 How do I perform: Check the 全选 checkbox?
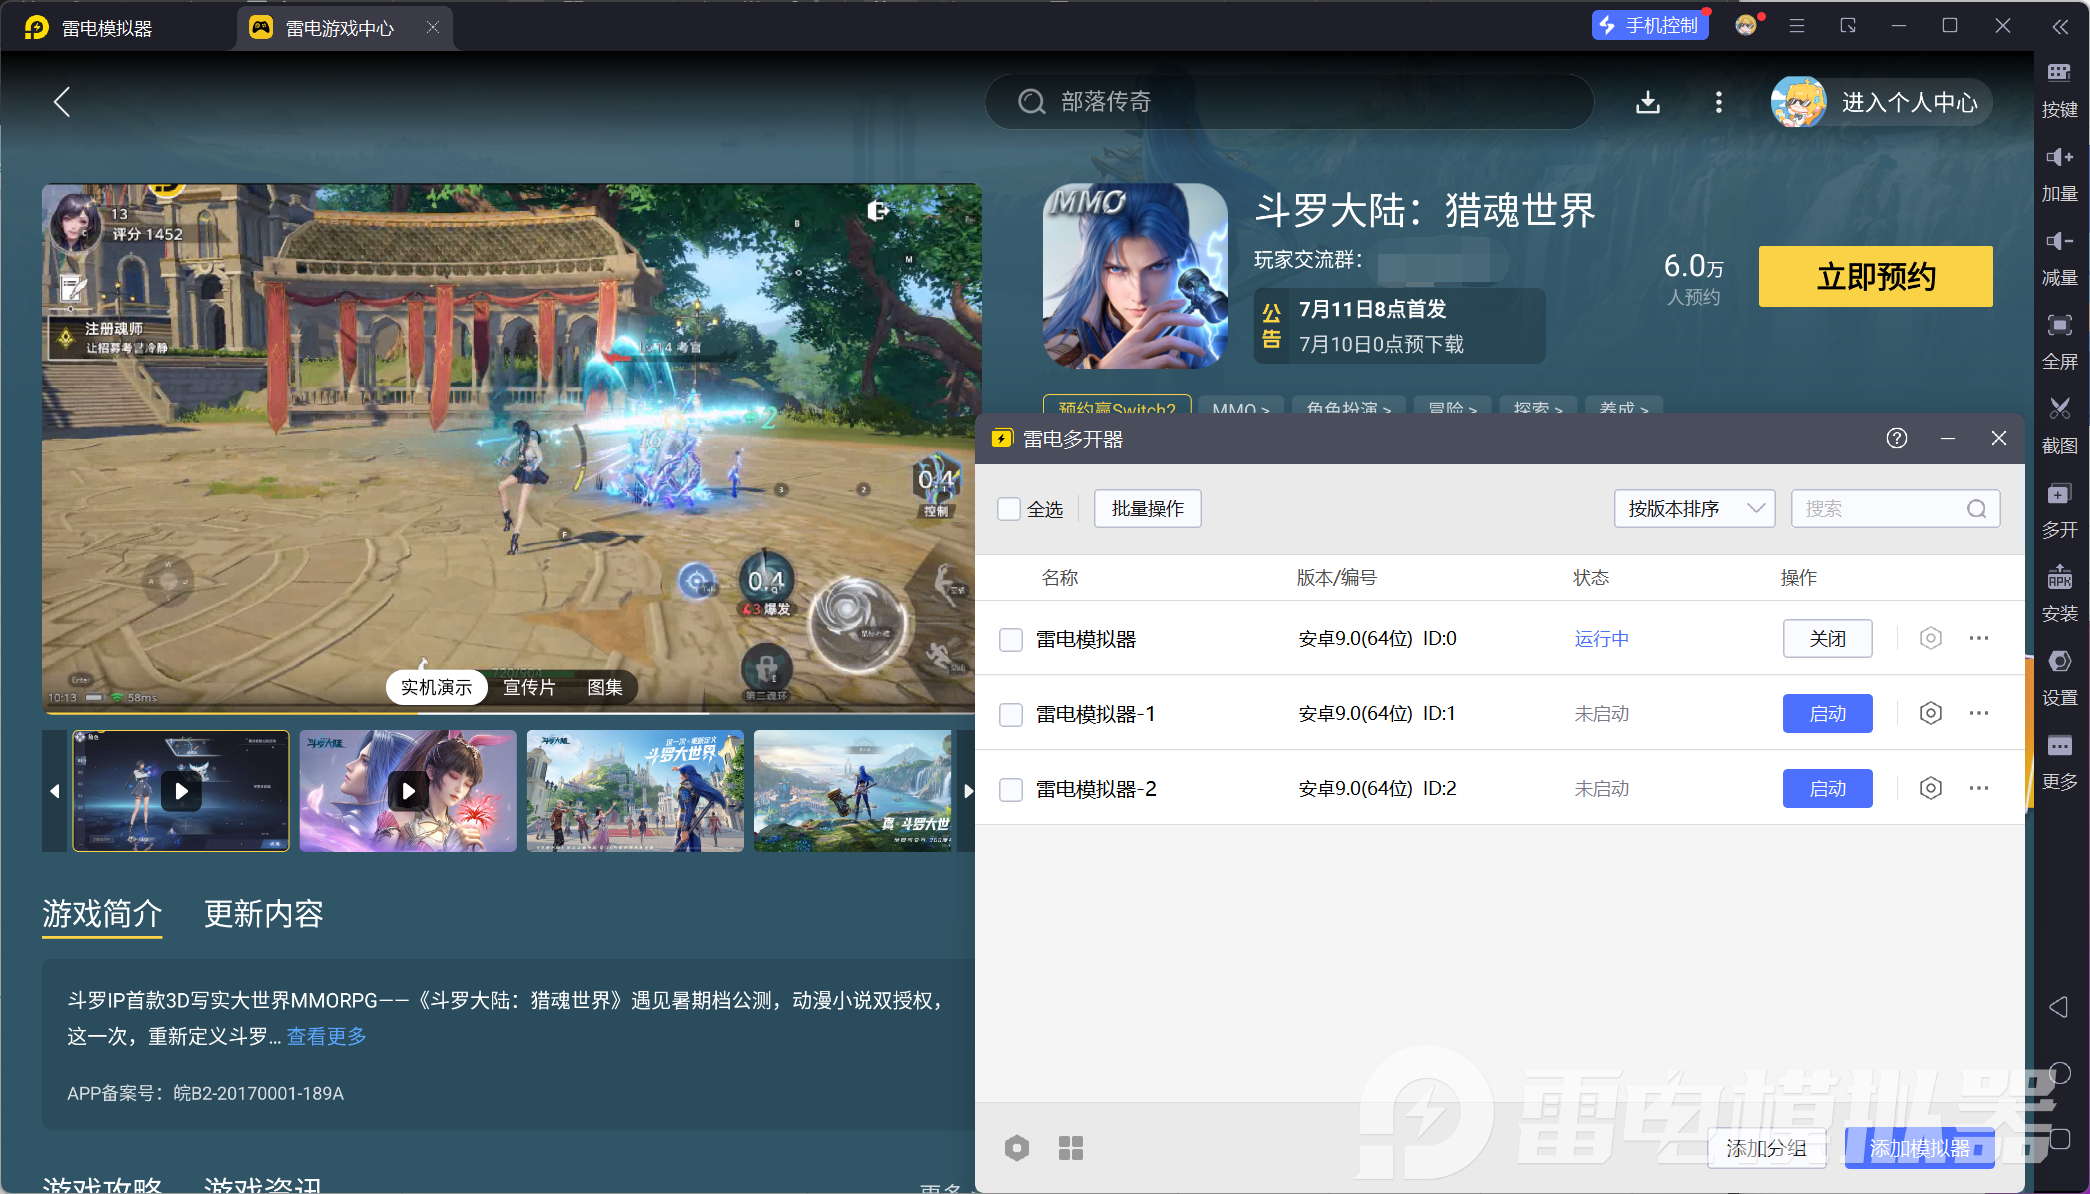tap(1009, 509)
